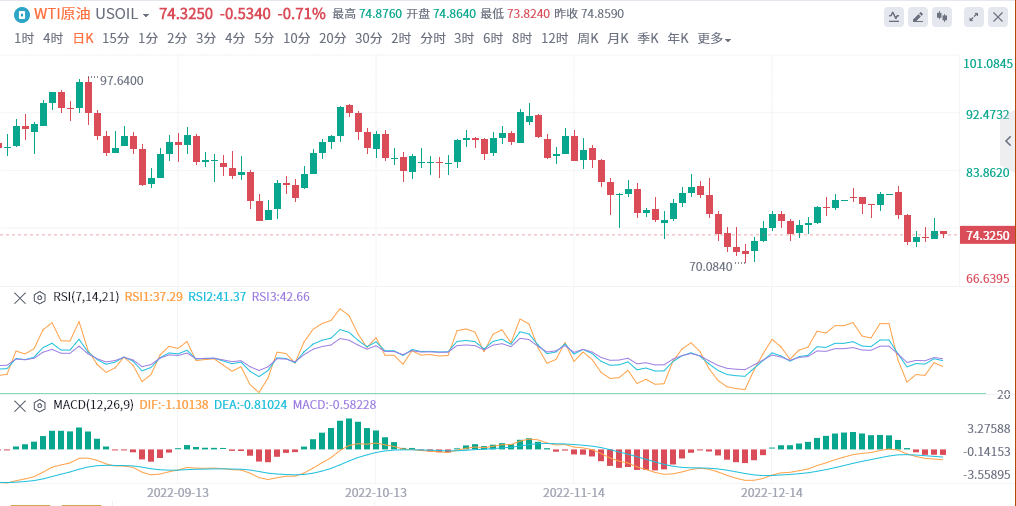This screenshot has height=506, width=1016.
Task: Select the 月K monthly chart
Action: [618, 39]
